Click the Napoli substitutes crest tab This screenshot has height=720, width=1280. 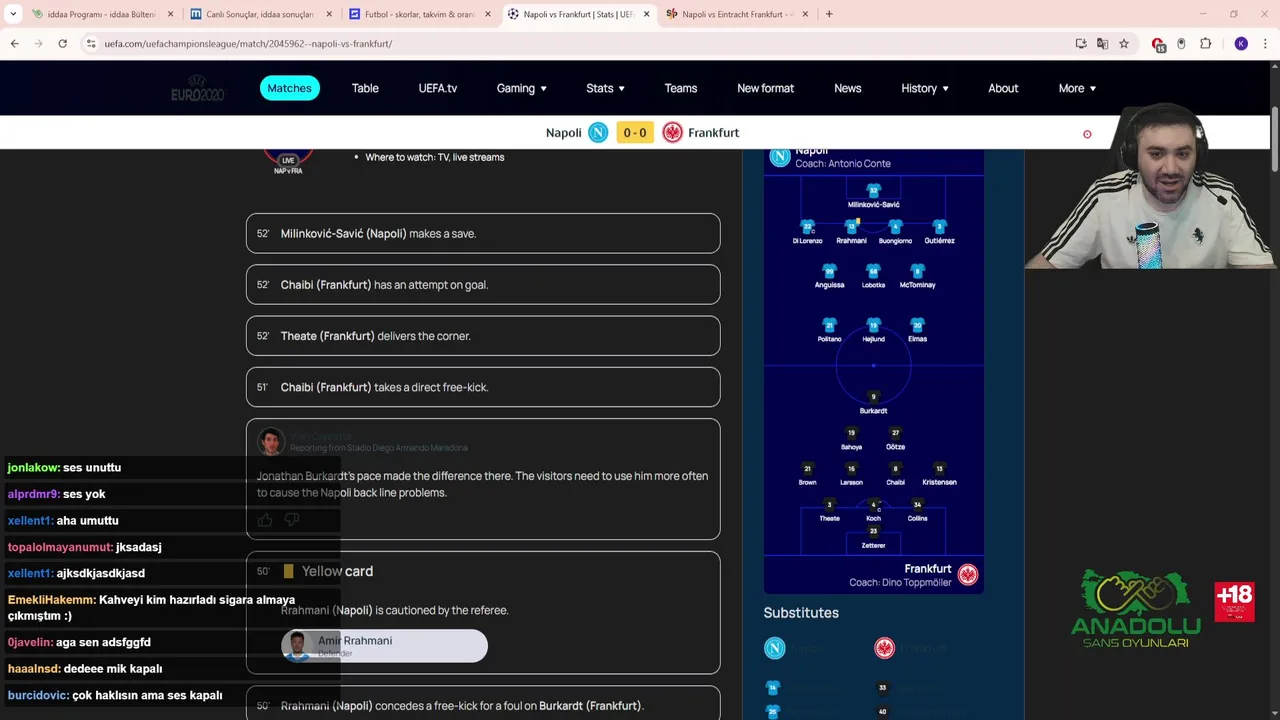point(775,648)
